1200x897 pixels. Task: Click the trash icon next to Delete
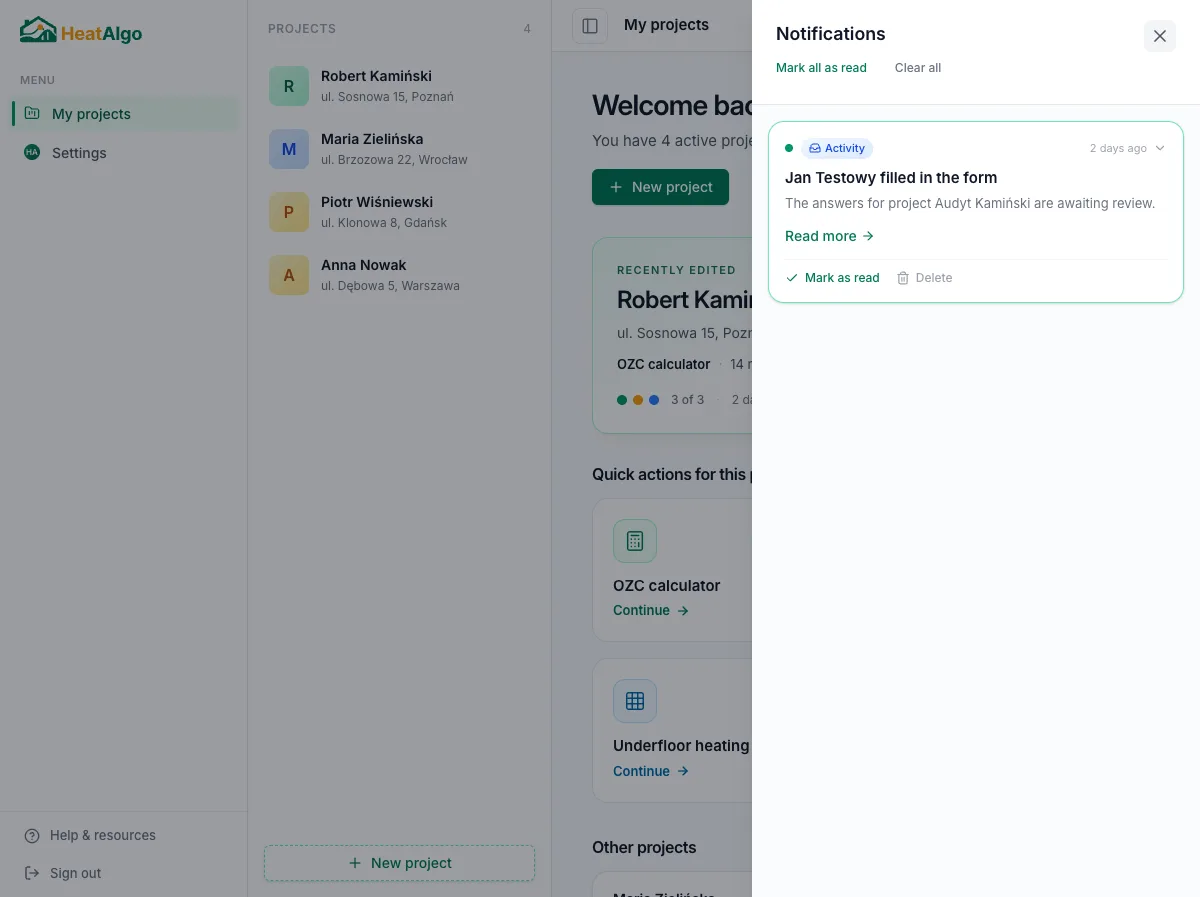tap(903, 278)
